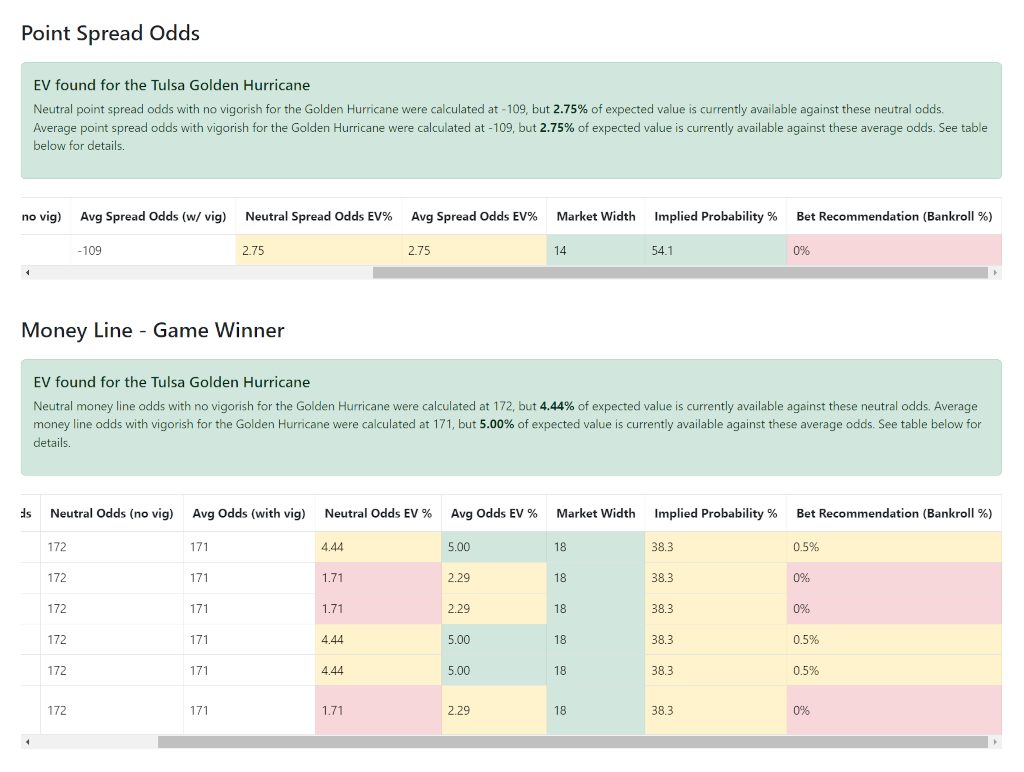Click the Money Line - Game Winner heading
Image resolution: width=1024 pixels, height=772 pixels.
coord(153,330)
